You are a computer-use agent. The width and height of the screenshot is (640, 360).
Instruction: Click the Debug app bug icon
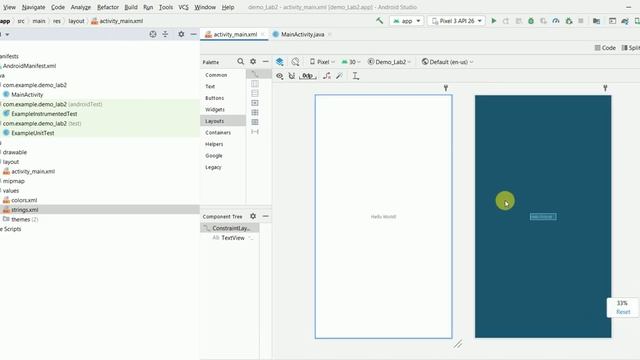531,21
